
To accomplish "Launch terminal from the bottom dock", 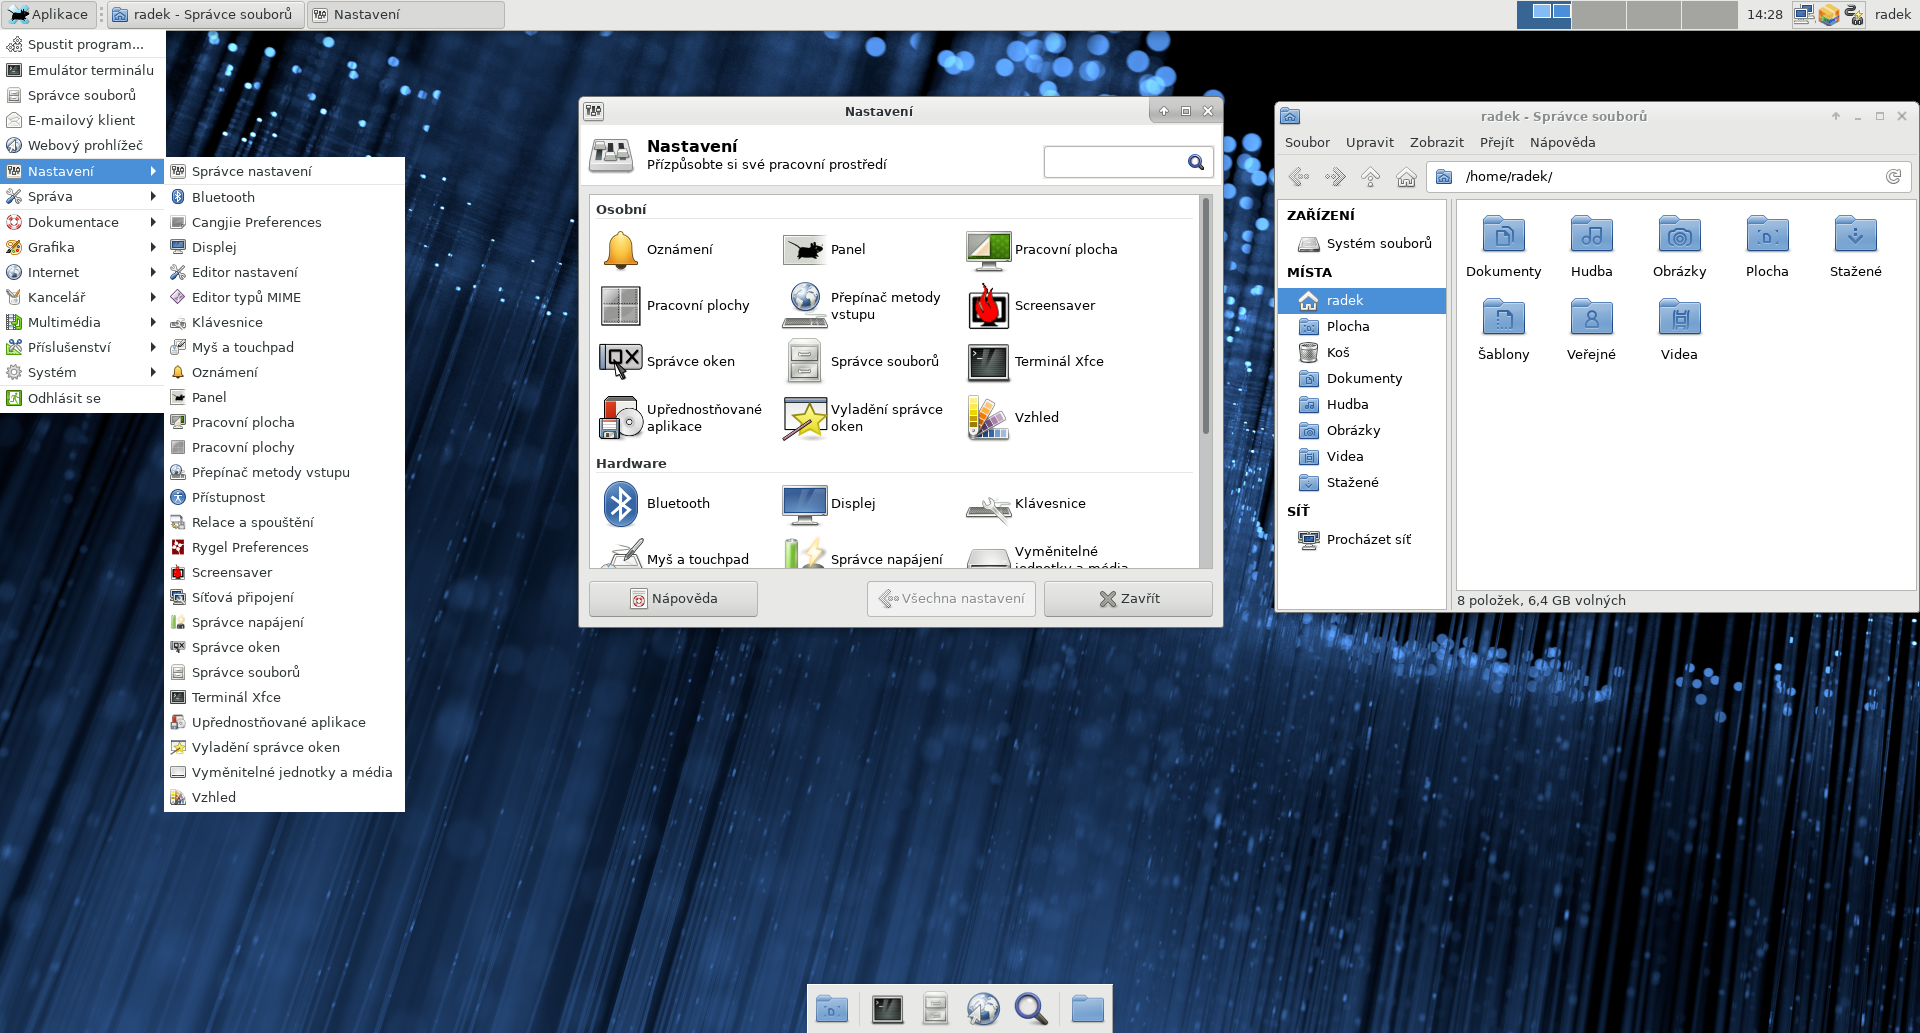I will click(887, 1009).
